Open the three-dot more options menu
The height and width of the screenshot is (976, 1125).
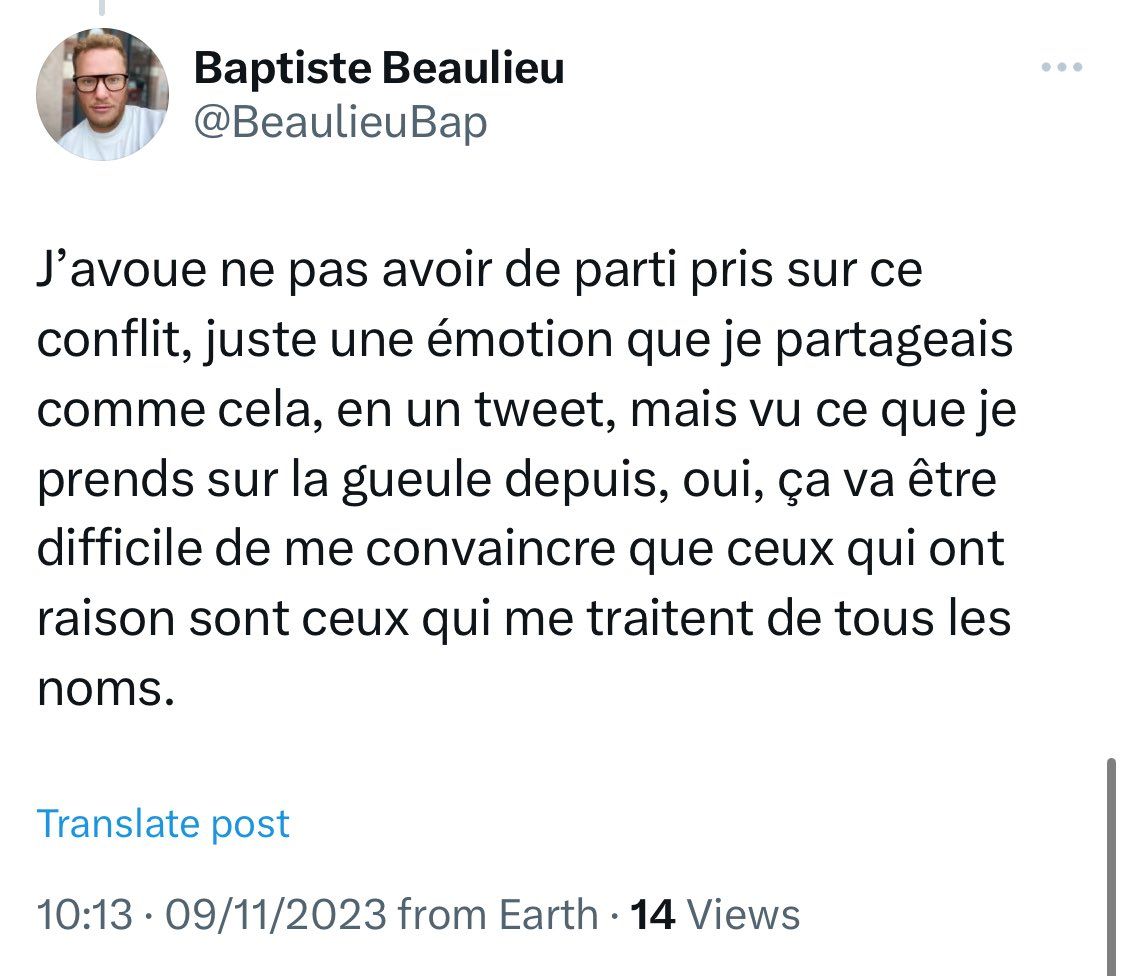1061,68
